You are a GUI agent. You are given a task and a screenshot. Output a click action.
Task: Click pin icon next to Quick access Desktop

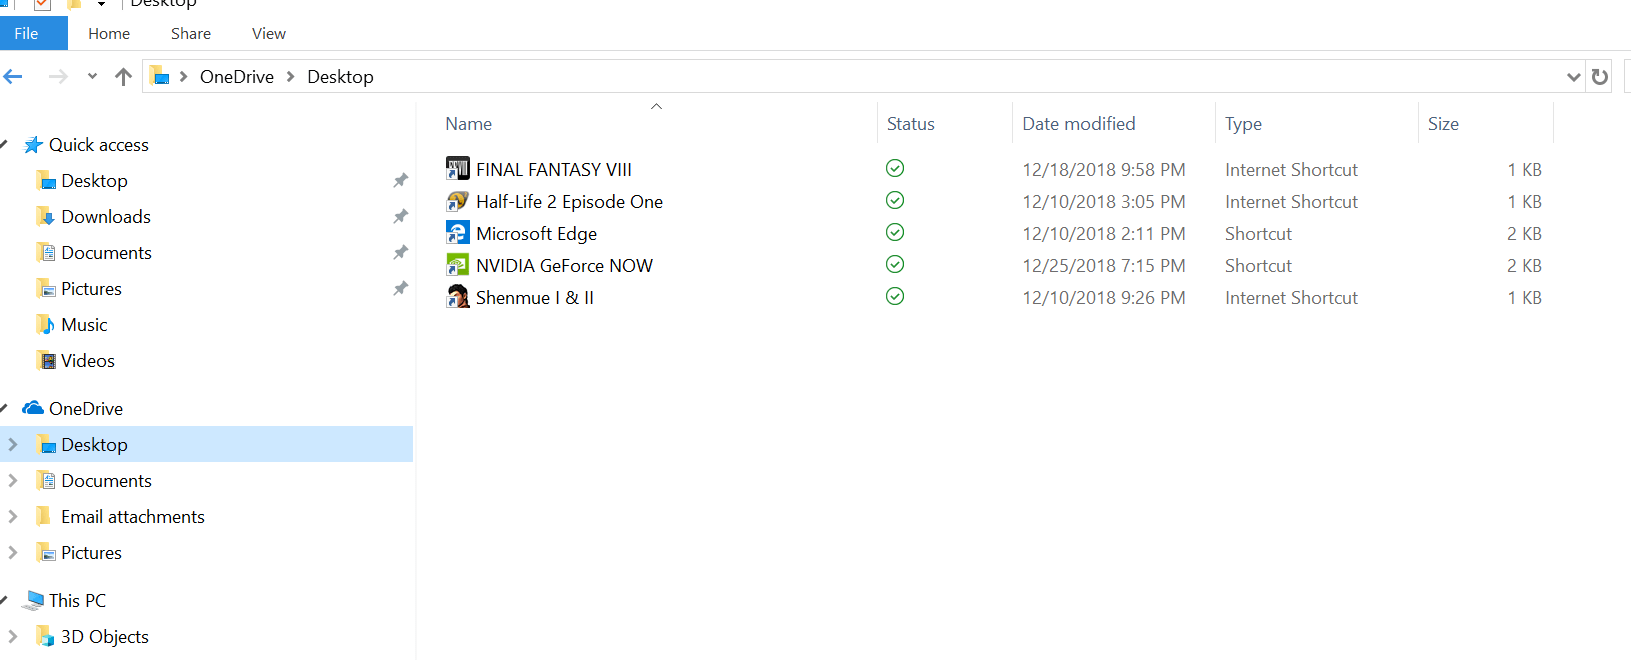[x=400, y=181]
